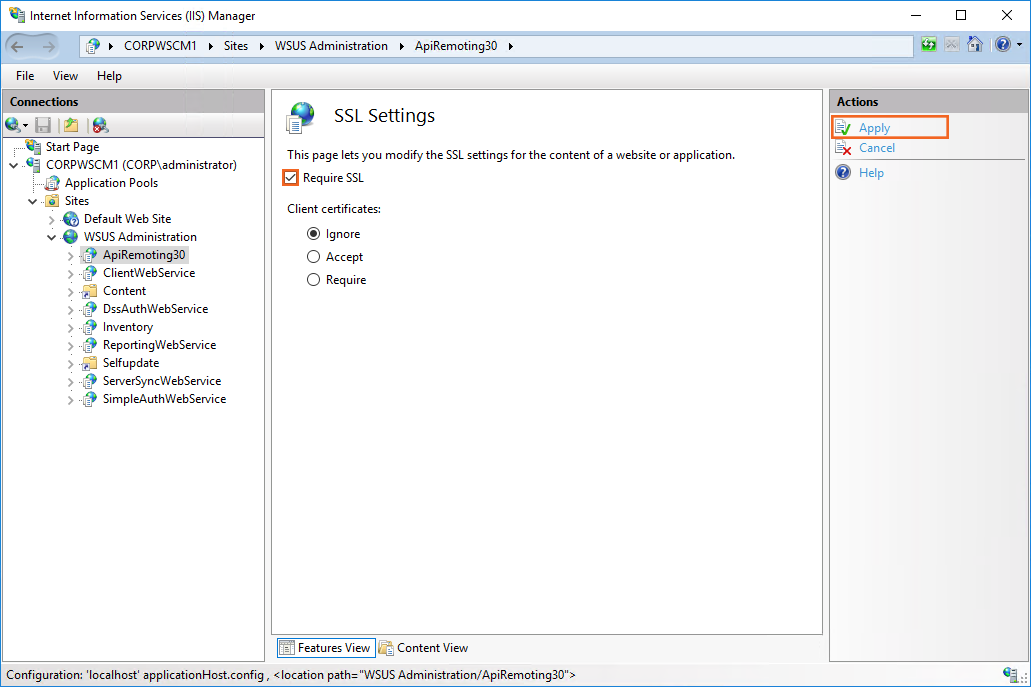The width and height of the screenshot is (1031, 687).
Task: Click the Stop icon beside the Refresh icon
Action: click(x=952, y=45)
